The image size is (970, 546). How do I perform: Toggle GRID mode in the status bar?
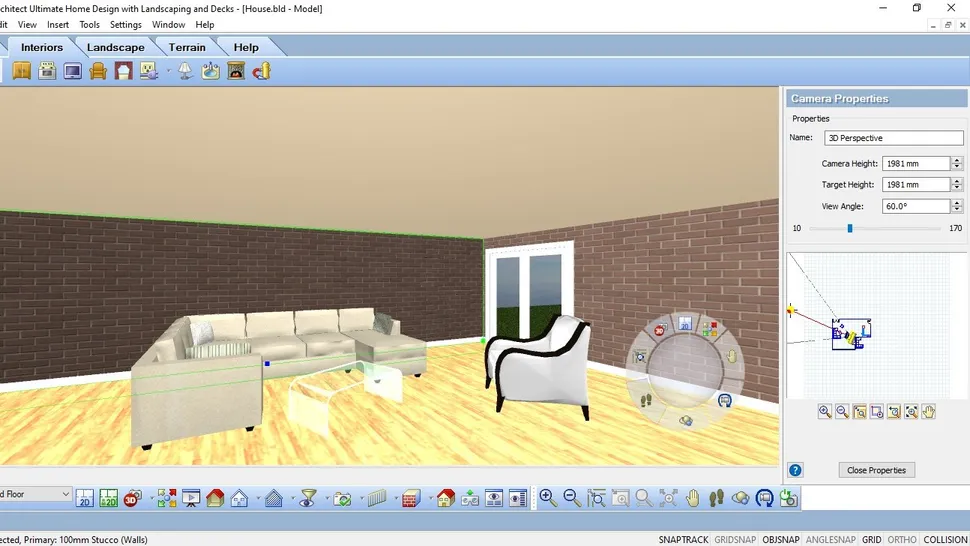872,540
